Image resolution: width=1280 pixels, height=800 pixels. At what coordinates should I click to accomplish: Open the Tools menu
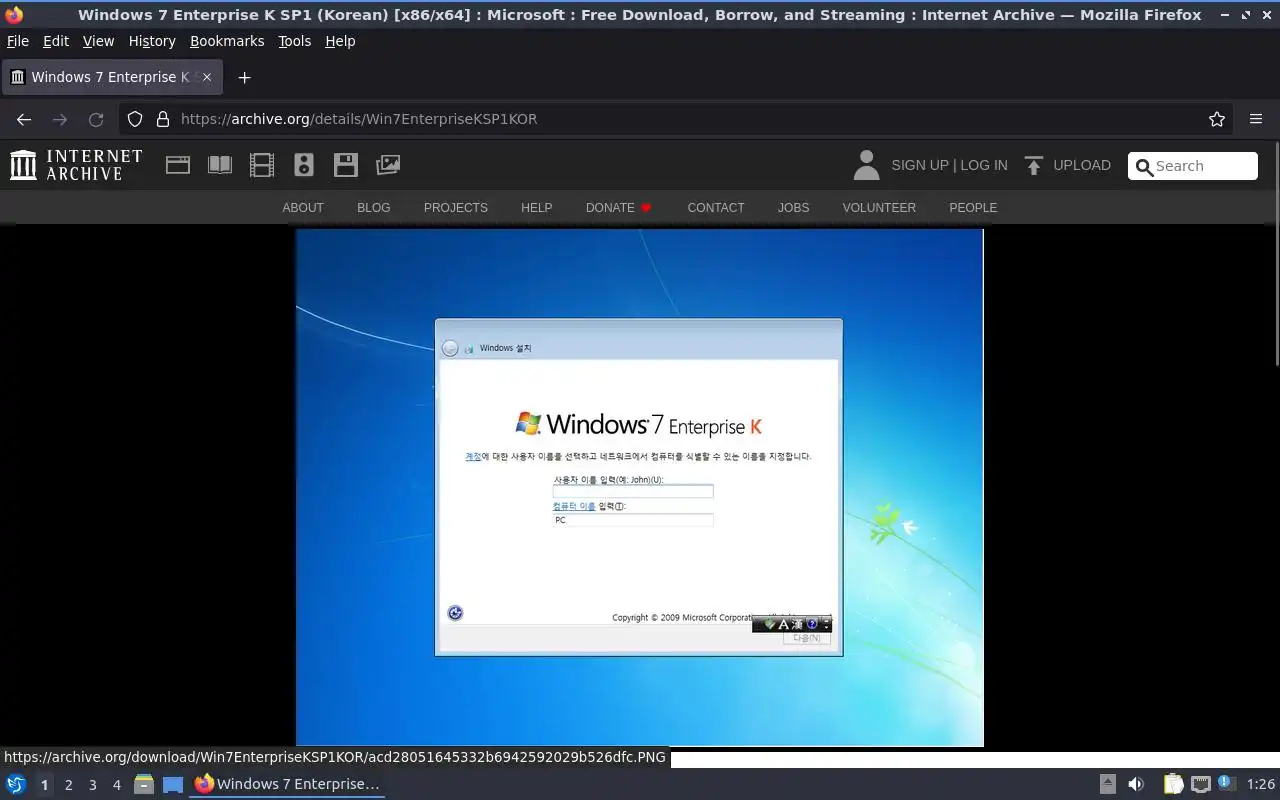[294, 41]
